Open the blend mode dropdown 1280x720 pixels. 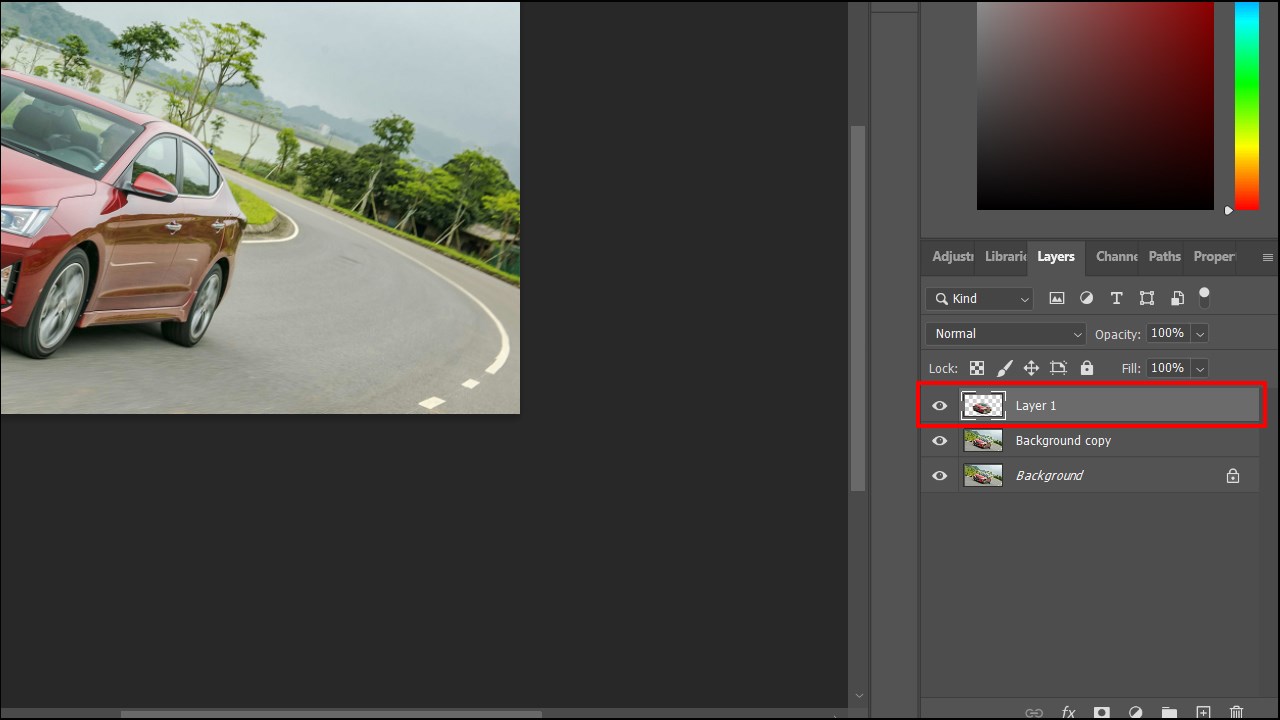click(1004, 333)
